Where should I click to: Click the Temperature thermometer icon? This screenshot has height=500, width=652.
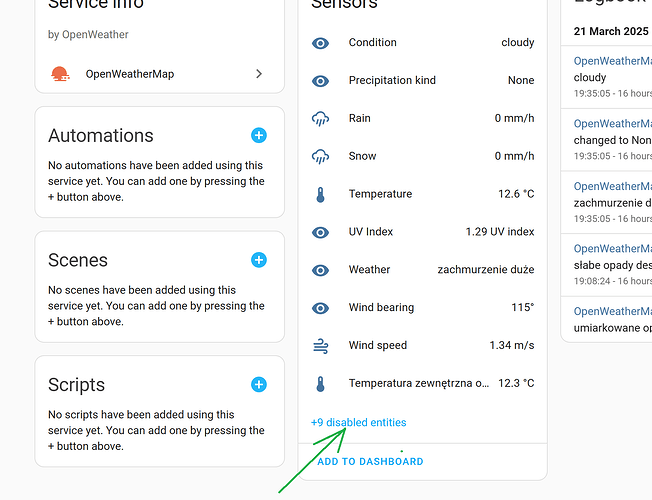coord(321,194)
